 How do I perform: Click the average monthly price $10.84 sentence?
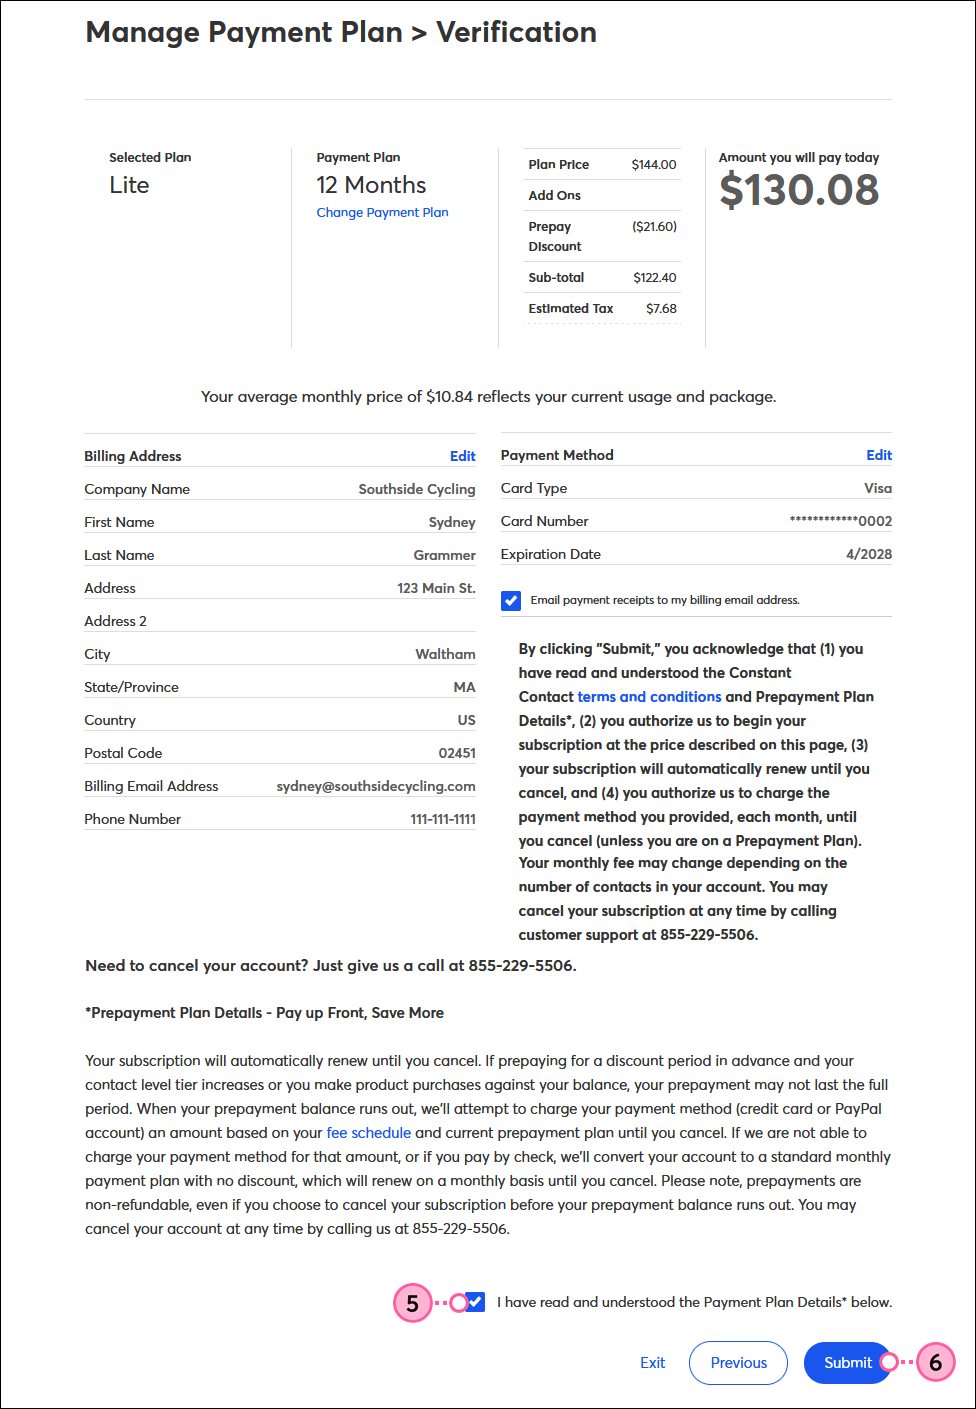tap(488, 397)
